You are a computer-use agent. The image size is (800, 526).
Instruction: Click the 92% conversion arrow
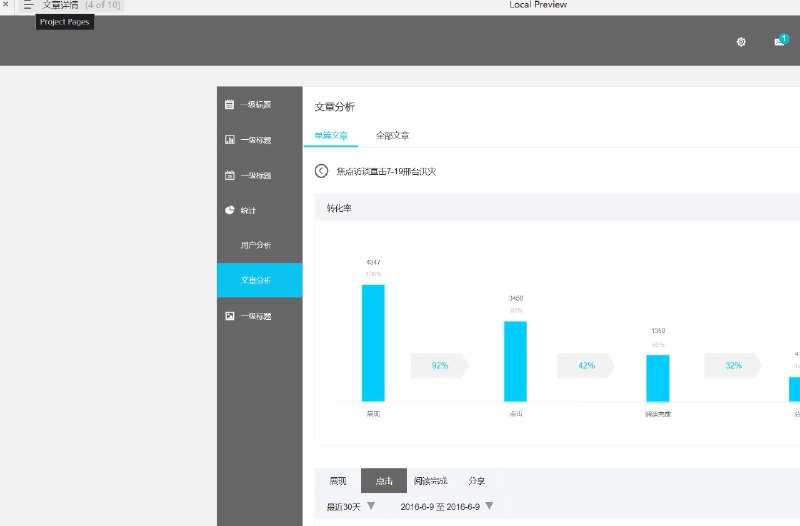coord(439,365)
